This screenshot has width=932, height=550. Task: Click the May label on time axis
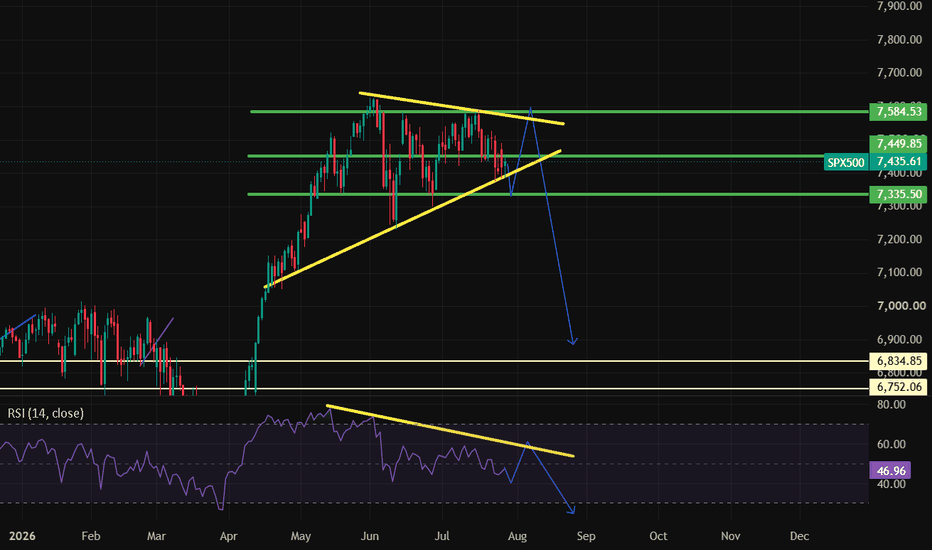click(301, 536)
